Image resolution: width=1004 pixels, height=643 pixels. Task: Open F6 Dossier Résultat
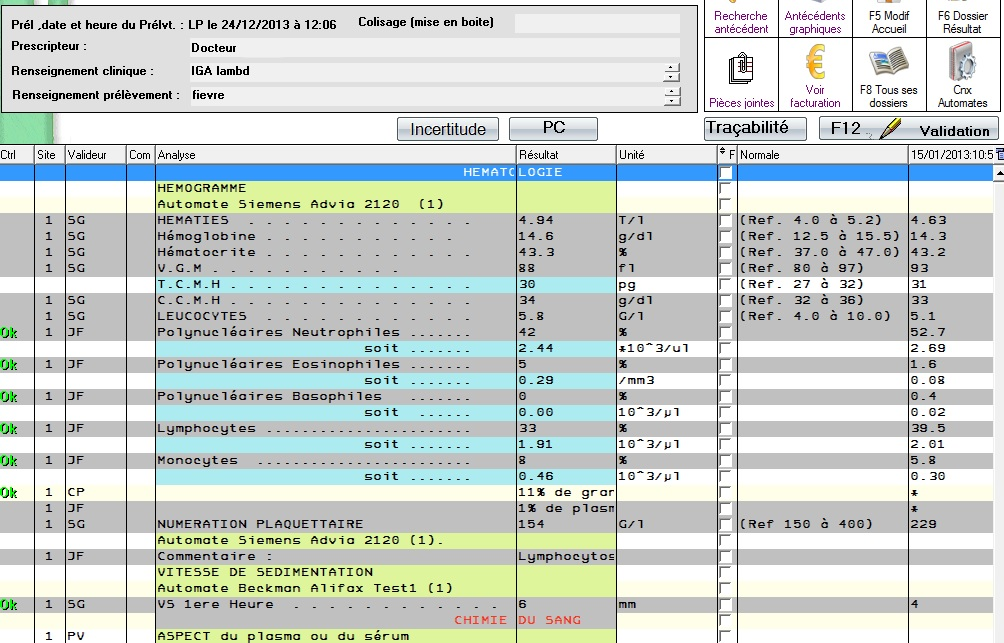(962, 20)
